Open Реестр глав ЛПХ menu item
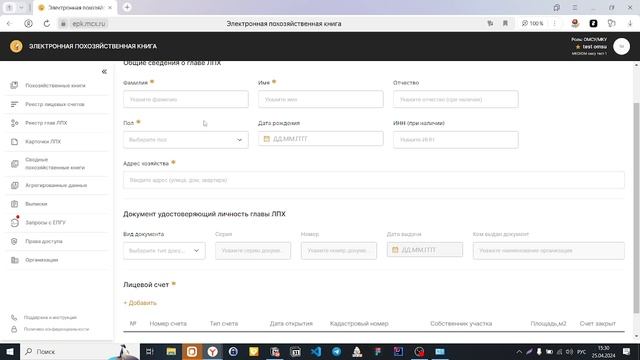 (46, 123)
